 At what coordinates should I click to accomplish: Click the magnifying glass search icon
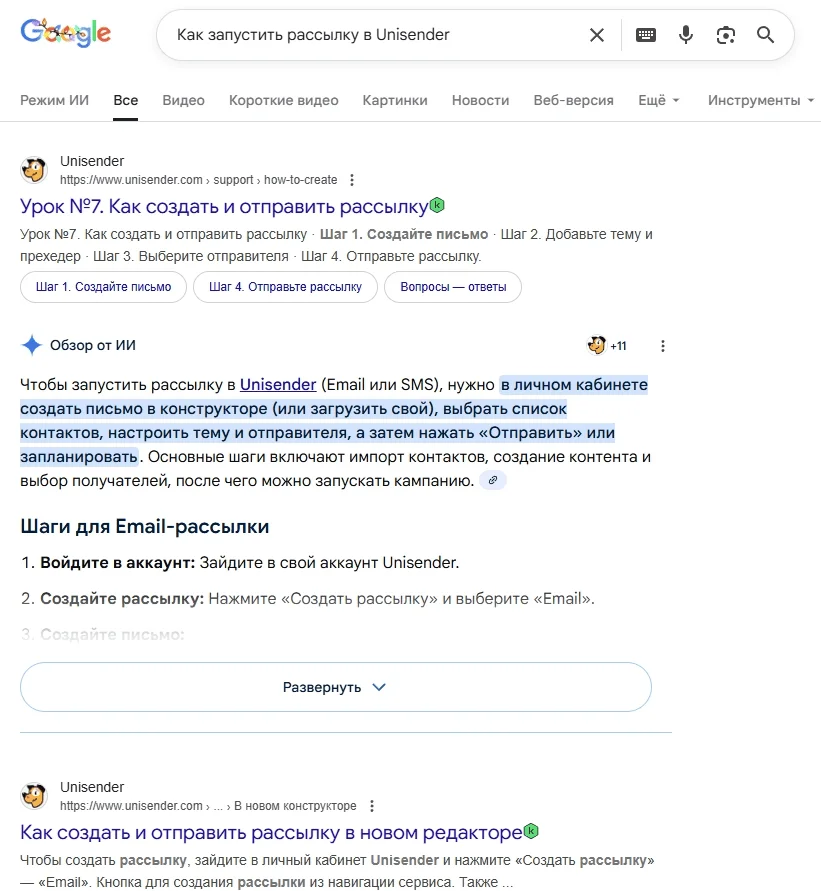coord(766,35)
